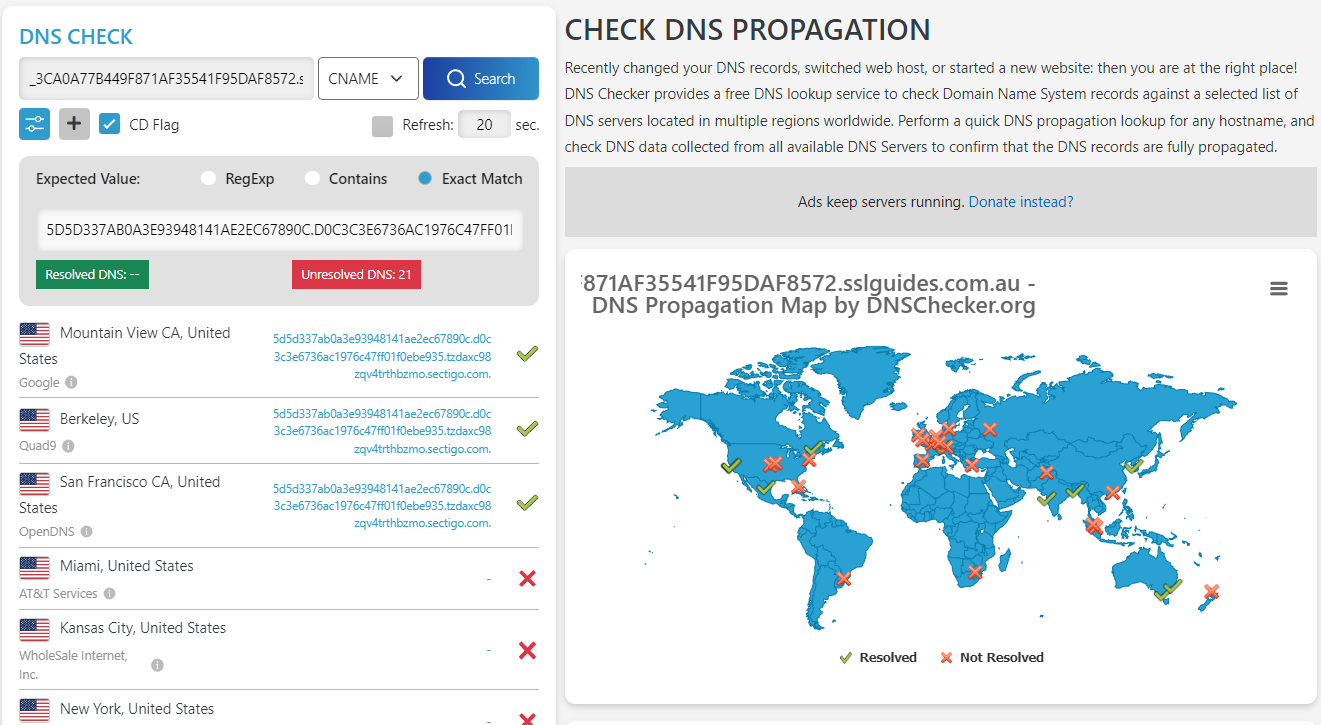
Task: Select the Contains expected value option
Action: (x=311, y=178)
